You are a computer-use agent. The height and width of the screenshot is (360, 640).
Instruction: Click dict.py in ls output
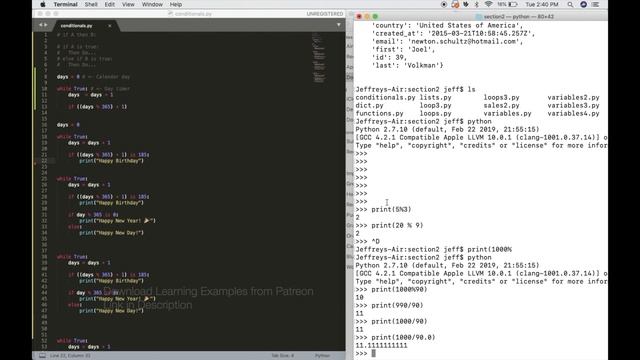point(369,105)
